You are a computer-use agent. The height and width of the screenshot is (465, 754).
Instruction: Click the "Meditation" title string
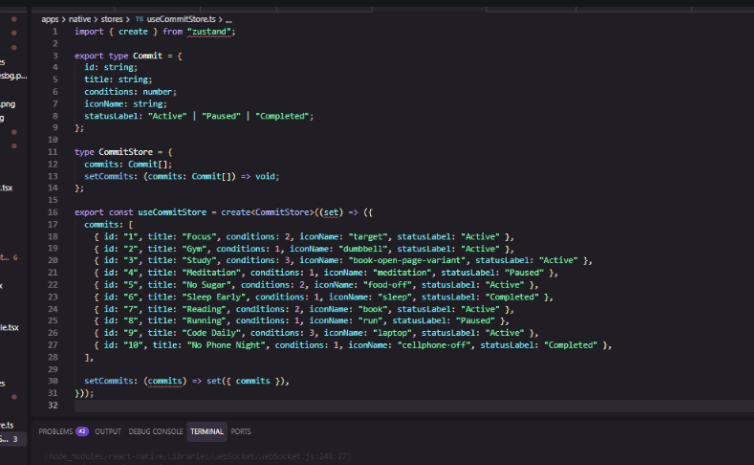211,273
